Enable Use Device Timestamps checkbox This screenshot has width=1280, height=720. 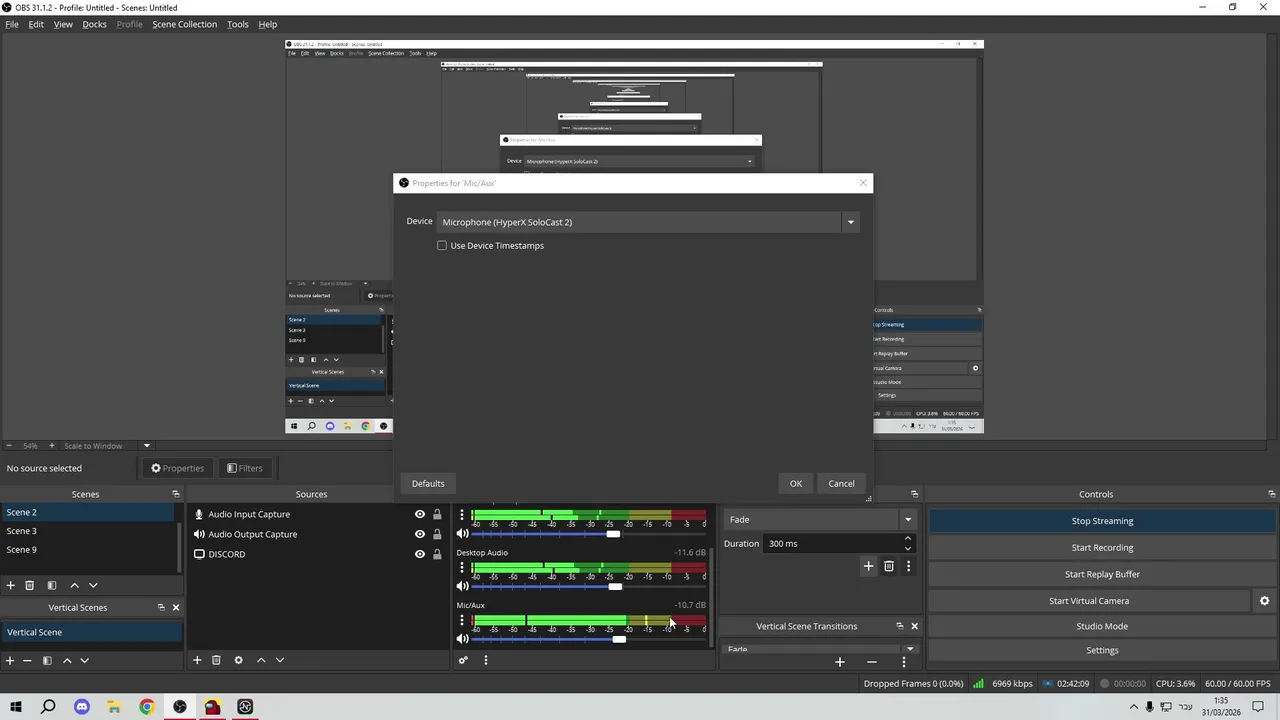442,246
